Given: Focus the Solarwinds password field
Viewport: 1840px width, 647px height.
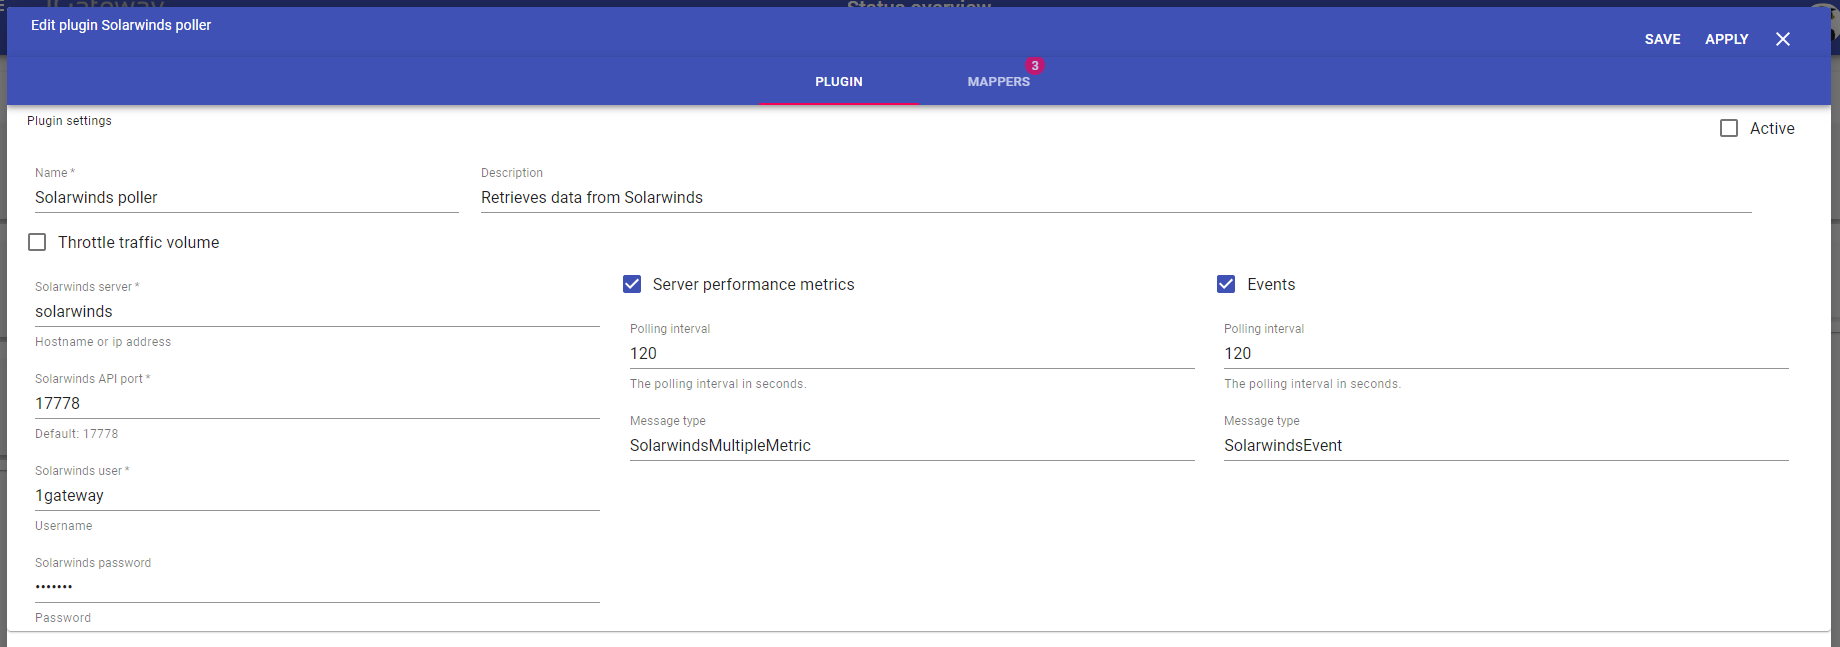Looking at the screenshot, I should tap(317, 588).
